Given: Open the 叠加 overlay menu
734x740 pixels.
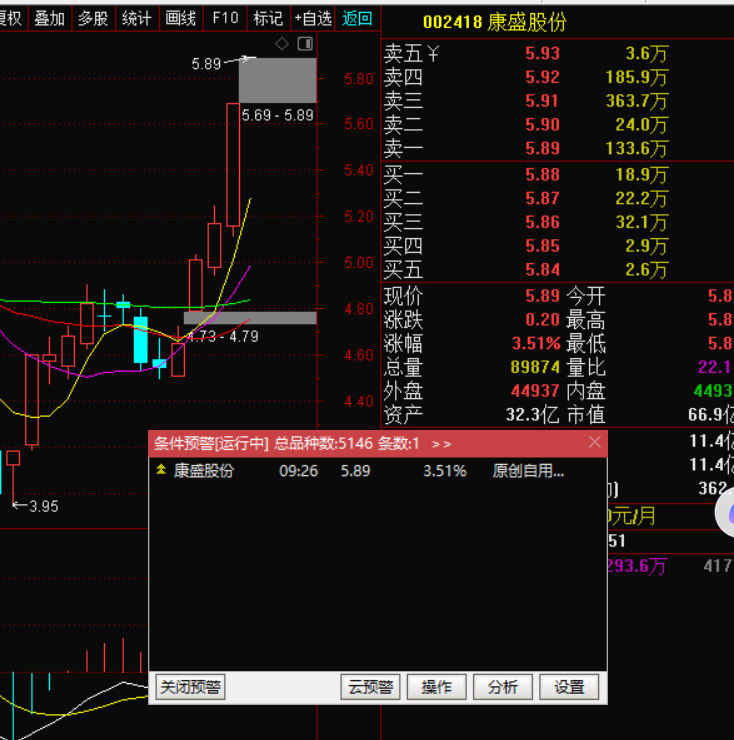Looking at the screenshot, I should point(49,18).
